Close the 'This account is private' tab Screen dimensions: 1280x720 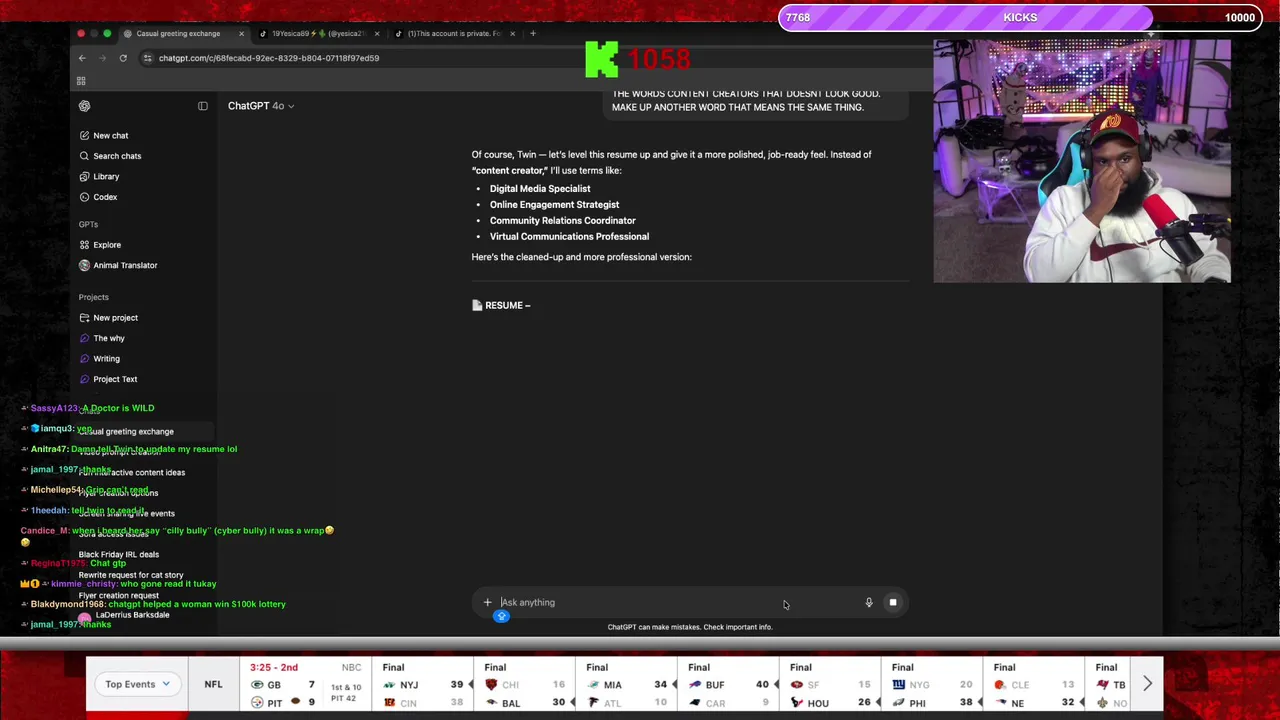pyautogui.click(x=512, y=33)
